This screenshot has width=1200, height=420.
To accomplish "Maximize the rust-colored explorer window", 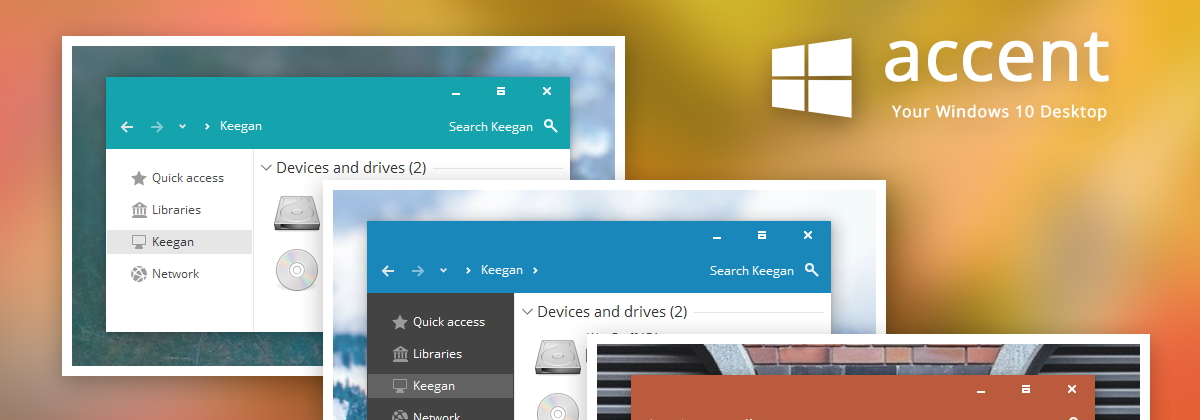I will (1026, 389).
